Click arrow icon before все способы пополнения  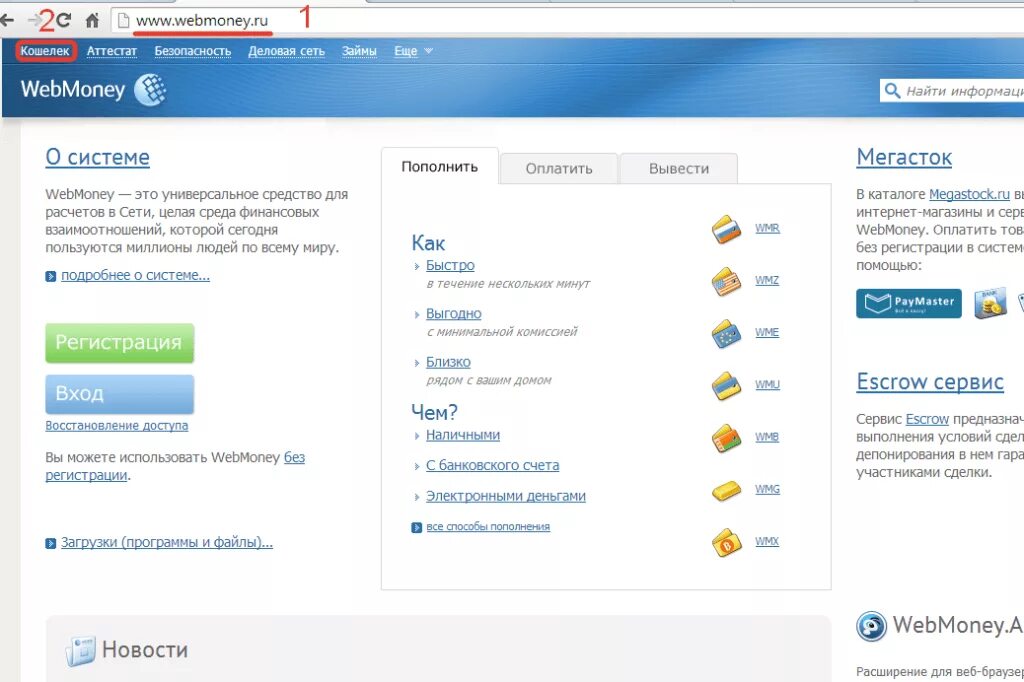click(x=417, y=527)
